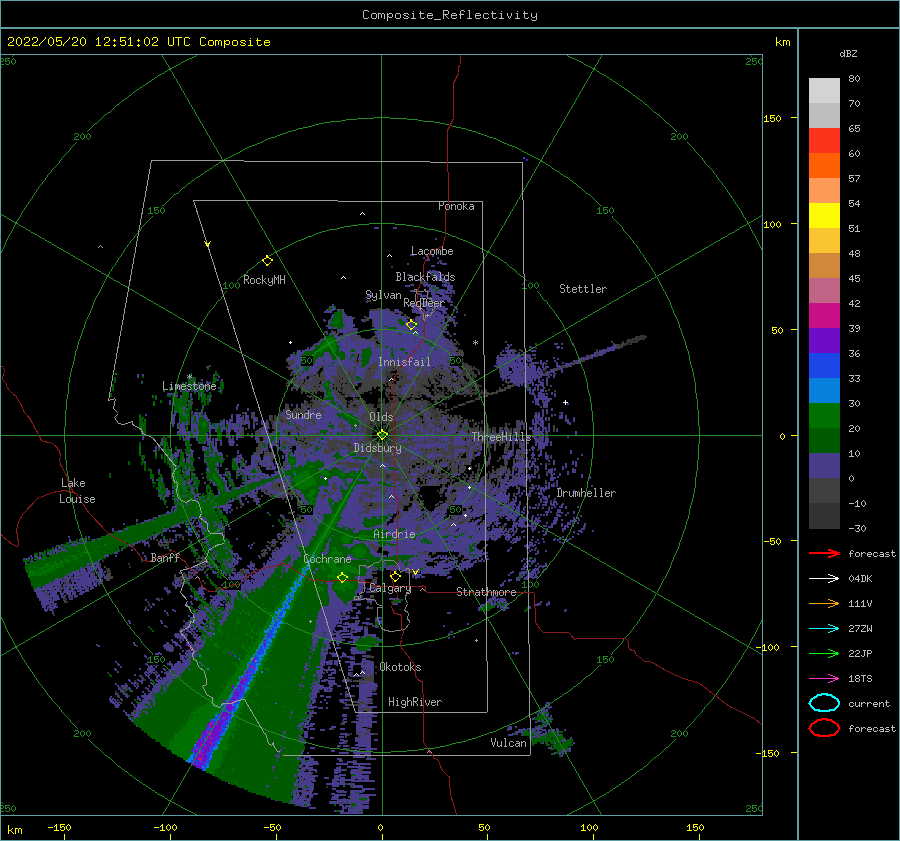The height and width of the screenshot is (841, 900).
Task: Select the red 60-65 dBZ color band
Action: click(x=824, y=141)
